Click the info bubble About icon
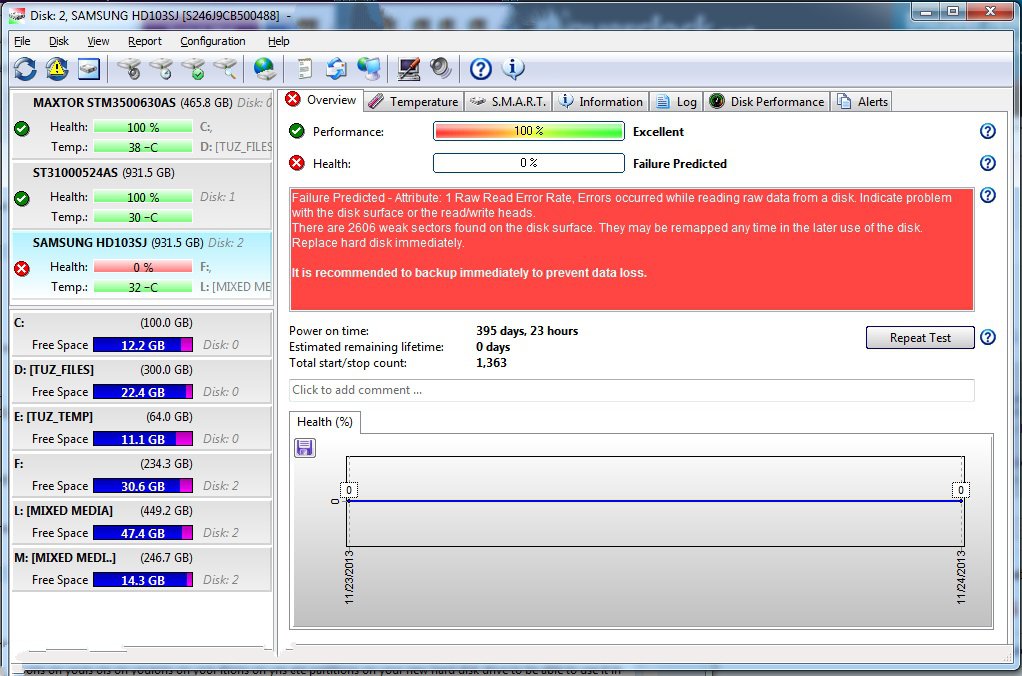The image size is (1022, 676). [x=513, y=69]
